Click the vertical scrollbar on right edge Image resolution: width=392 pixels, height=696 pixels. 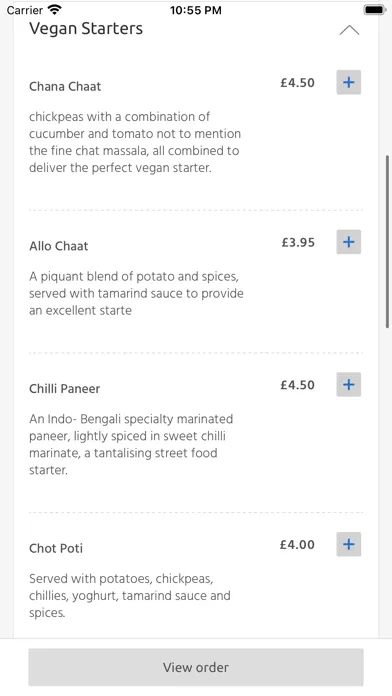click(x=388, y=241)
